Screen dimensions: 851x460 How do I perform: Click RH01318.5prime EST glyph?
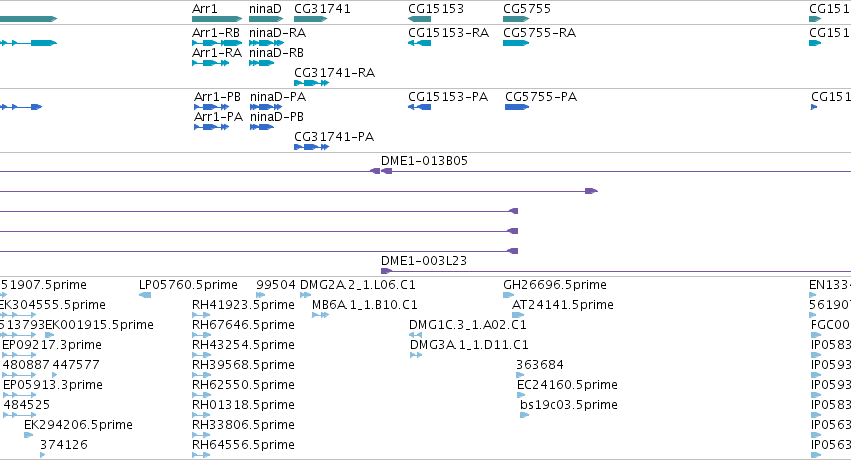(201, 416)
